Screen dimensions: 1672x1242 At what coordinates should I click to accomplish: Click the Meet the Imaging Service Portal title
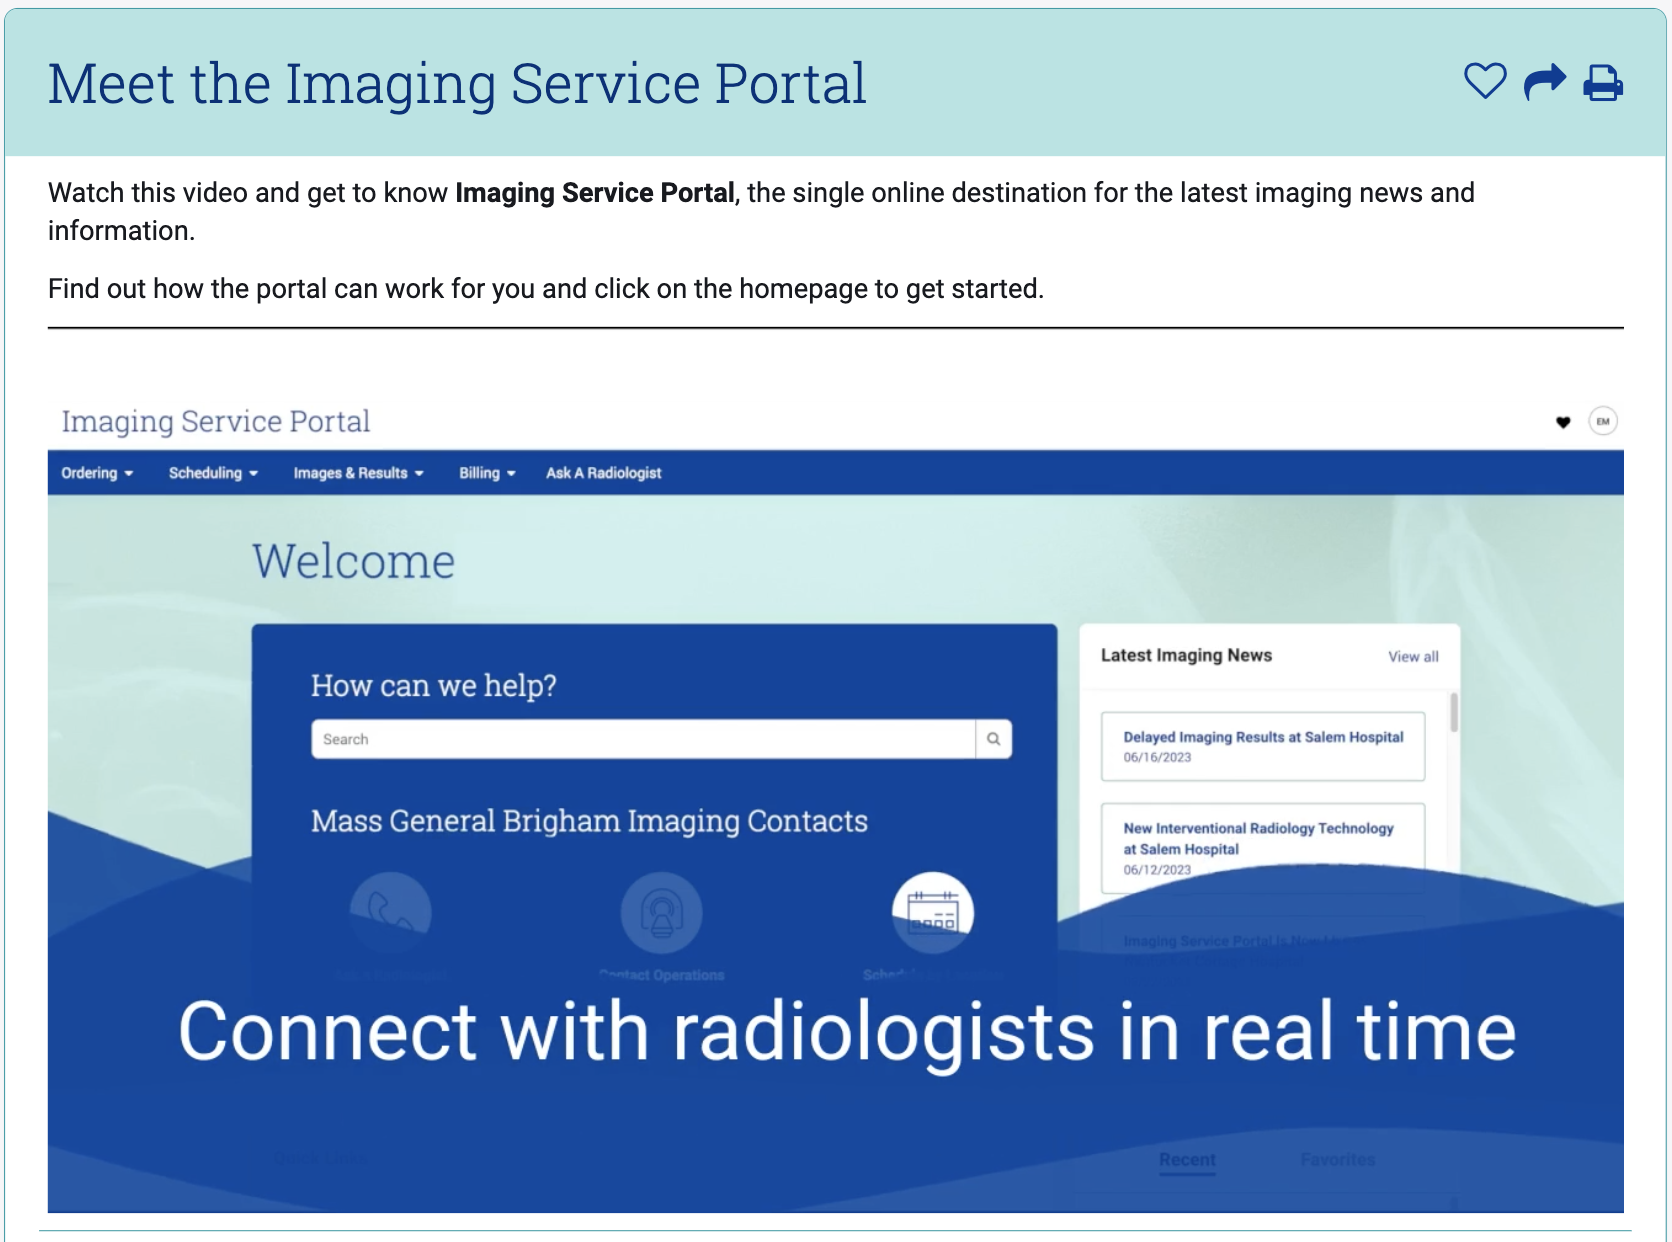(x=457, y=84)
